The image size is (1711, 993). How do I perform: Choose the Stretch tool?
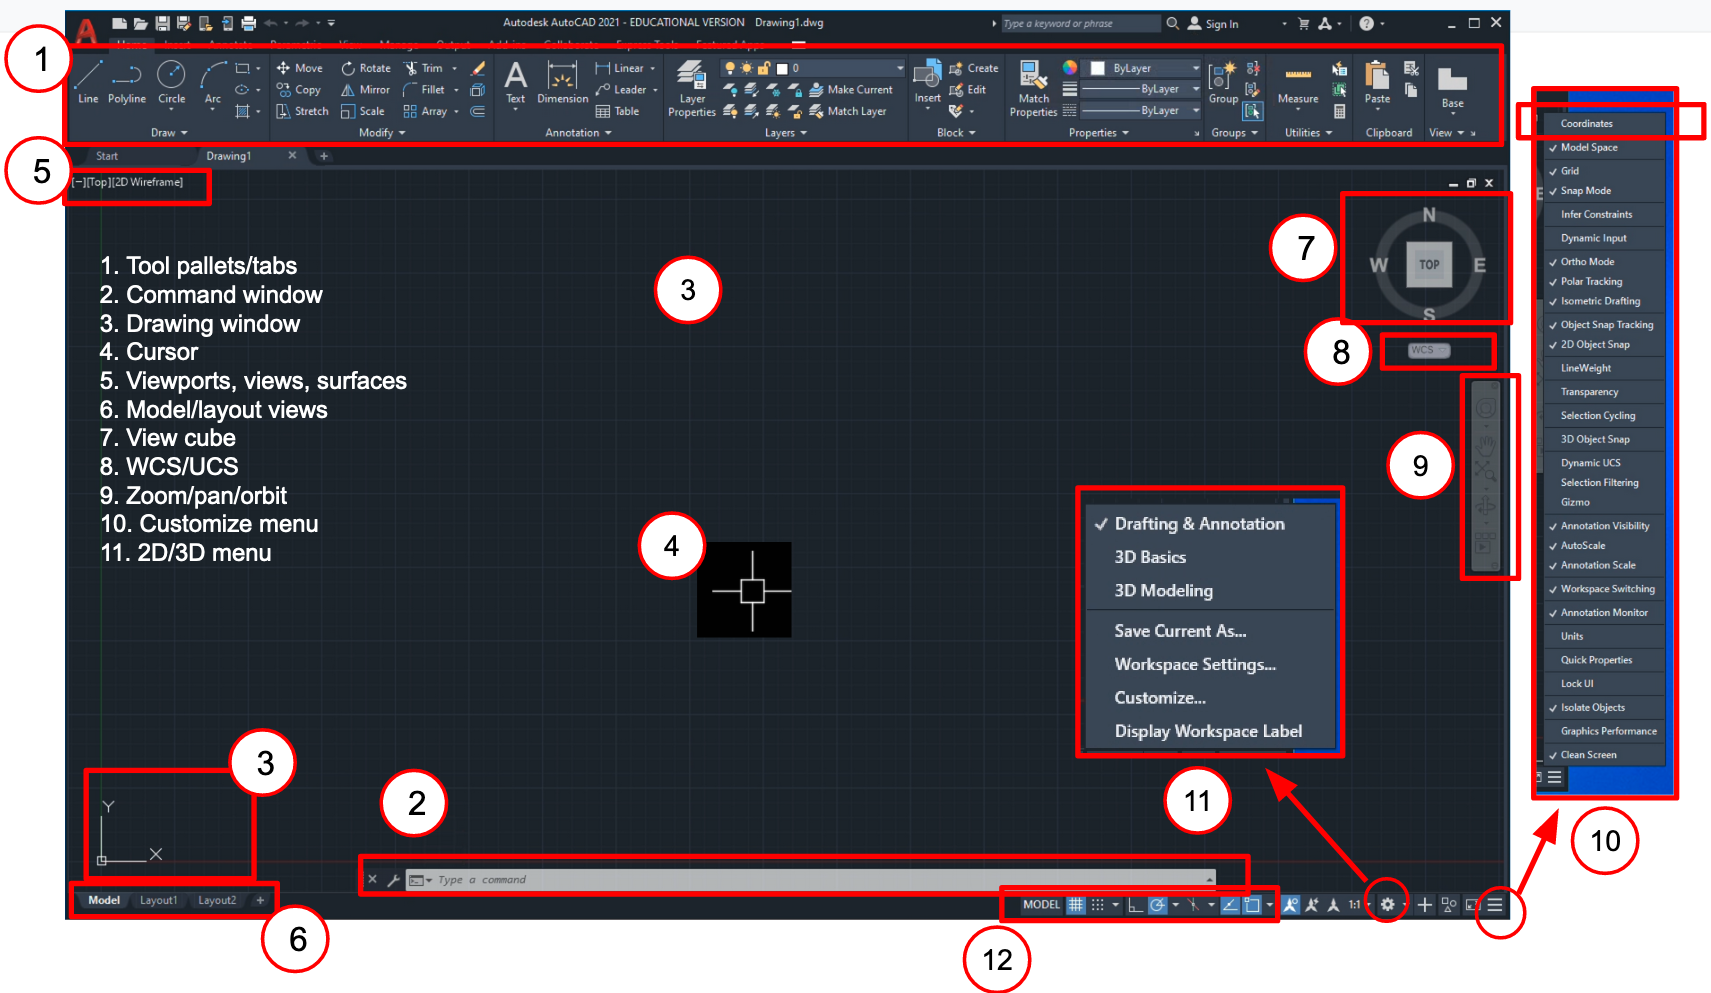pos(302,111)
